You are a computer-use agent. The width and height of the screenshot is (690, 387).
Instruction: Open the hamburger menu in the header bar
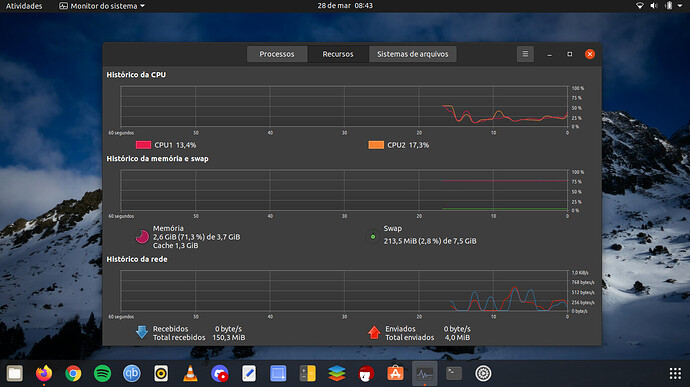click(525, 54)
